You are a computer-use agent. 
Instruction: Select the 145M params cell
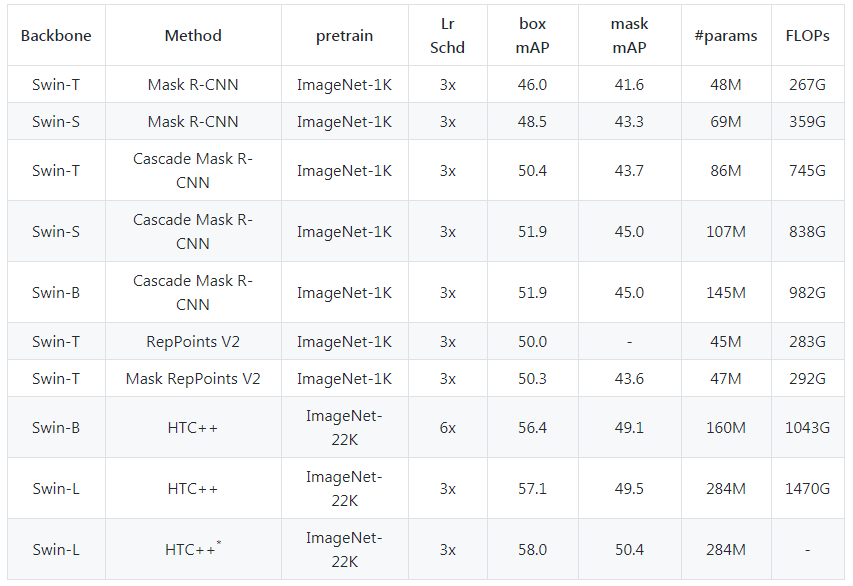point(725,293)
